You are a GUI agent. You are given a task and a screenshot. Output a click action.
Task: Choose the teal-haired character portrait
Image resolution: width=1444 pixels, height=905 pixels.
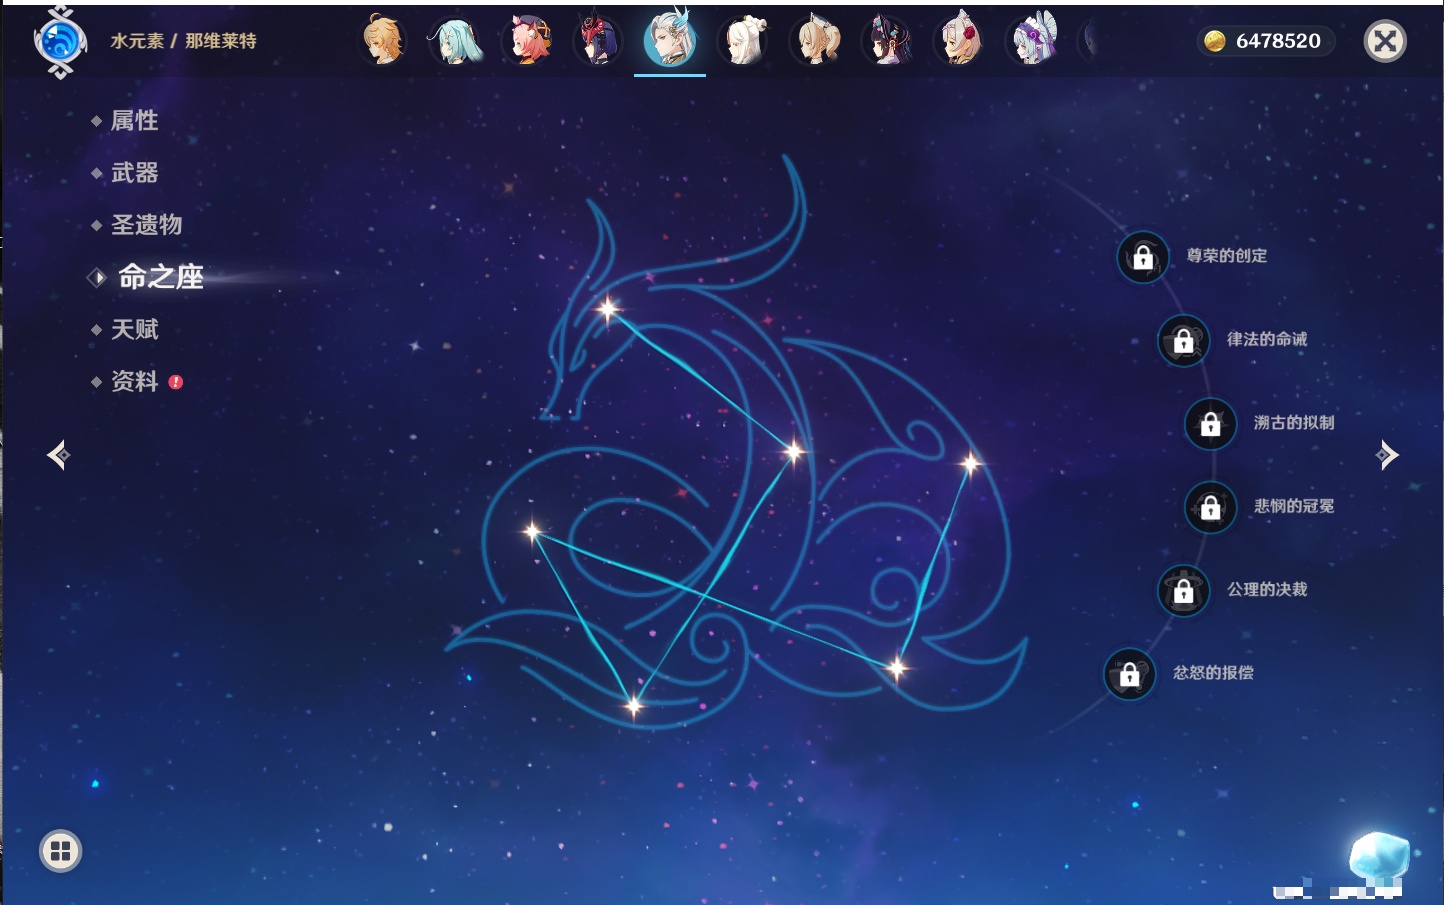(x=455, y=41)
